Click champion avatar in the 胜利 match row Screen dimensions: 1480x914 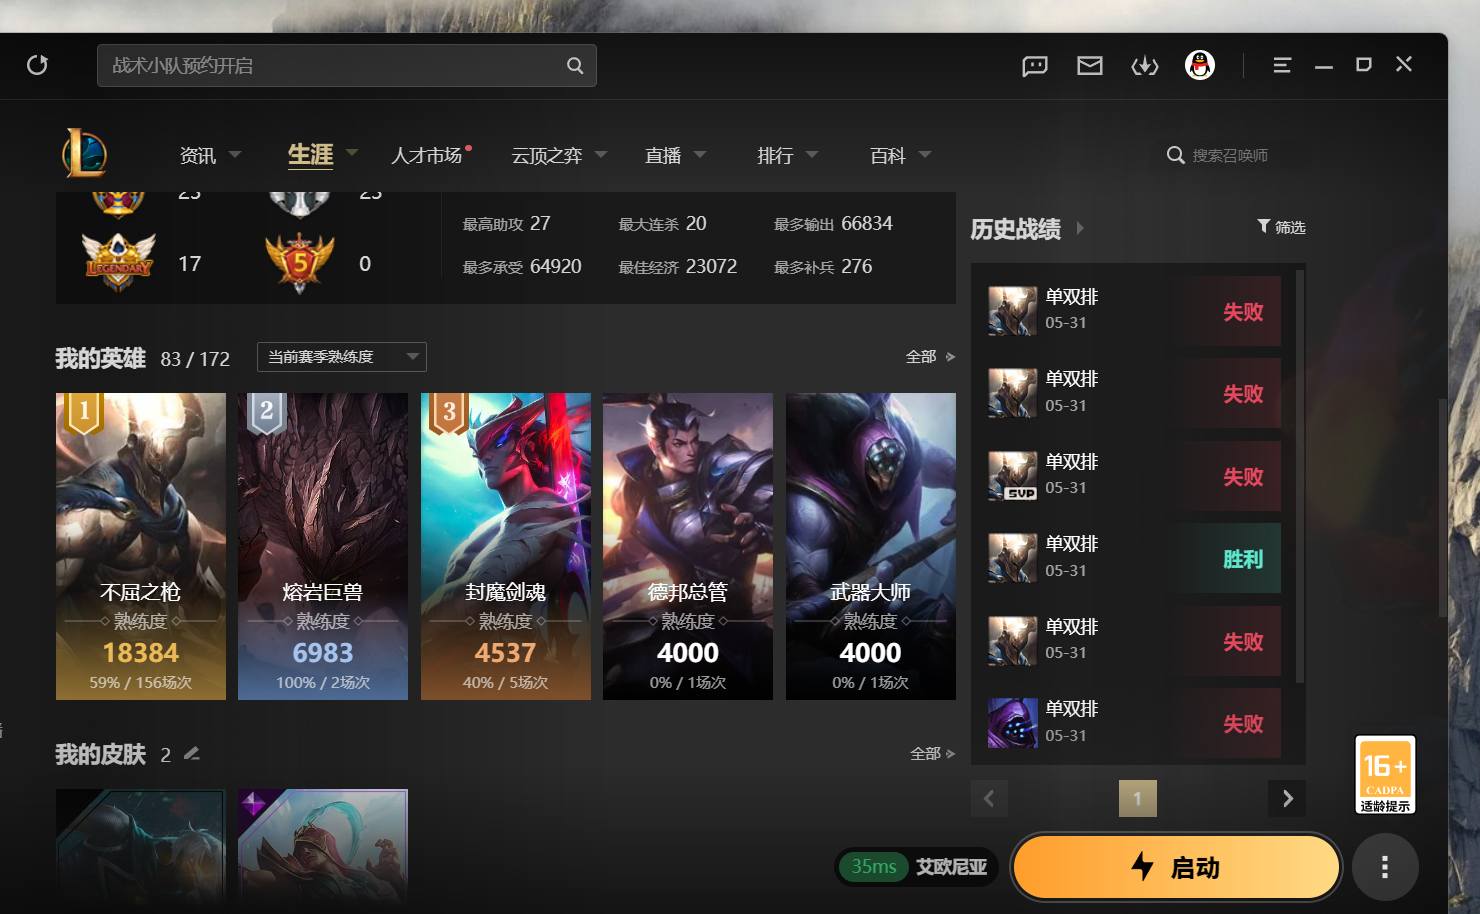[x=1012, y=558]
